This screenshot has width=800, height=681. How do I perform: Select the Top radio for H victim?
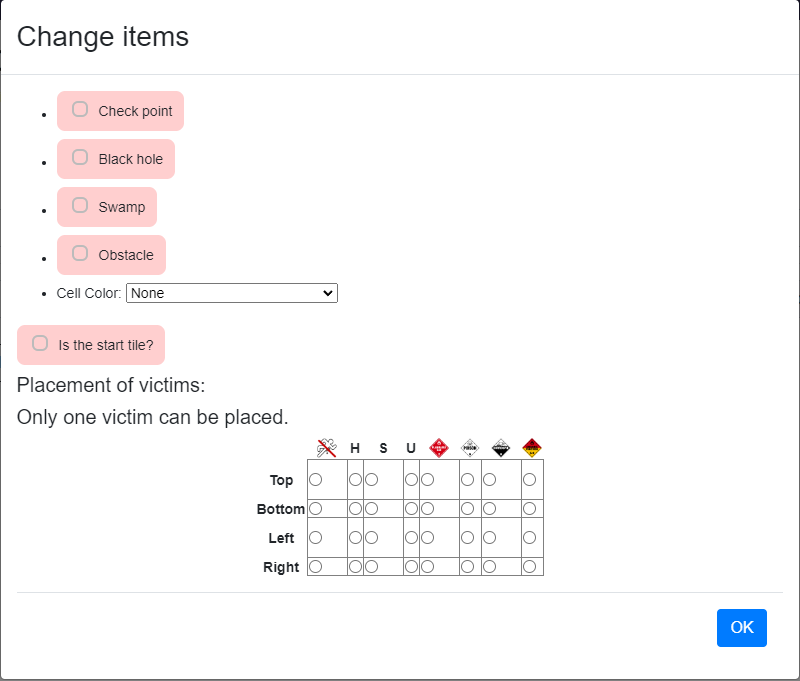[355, 480]
